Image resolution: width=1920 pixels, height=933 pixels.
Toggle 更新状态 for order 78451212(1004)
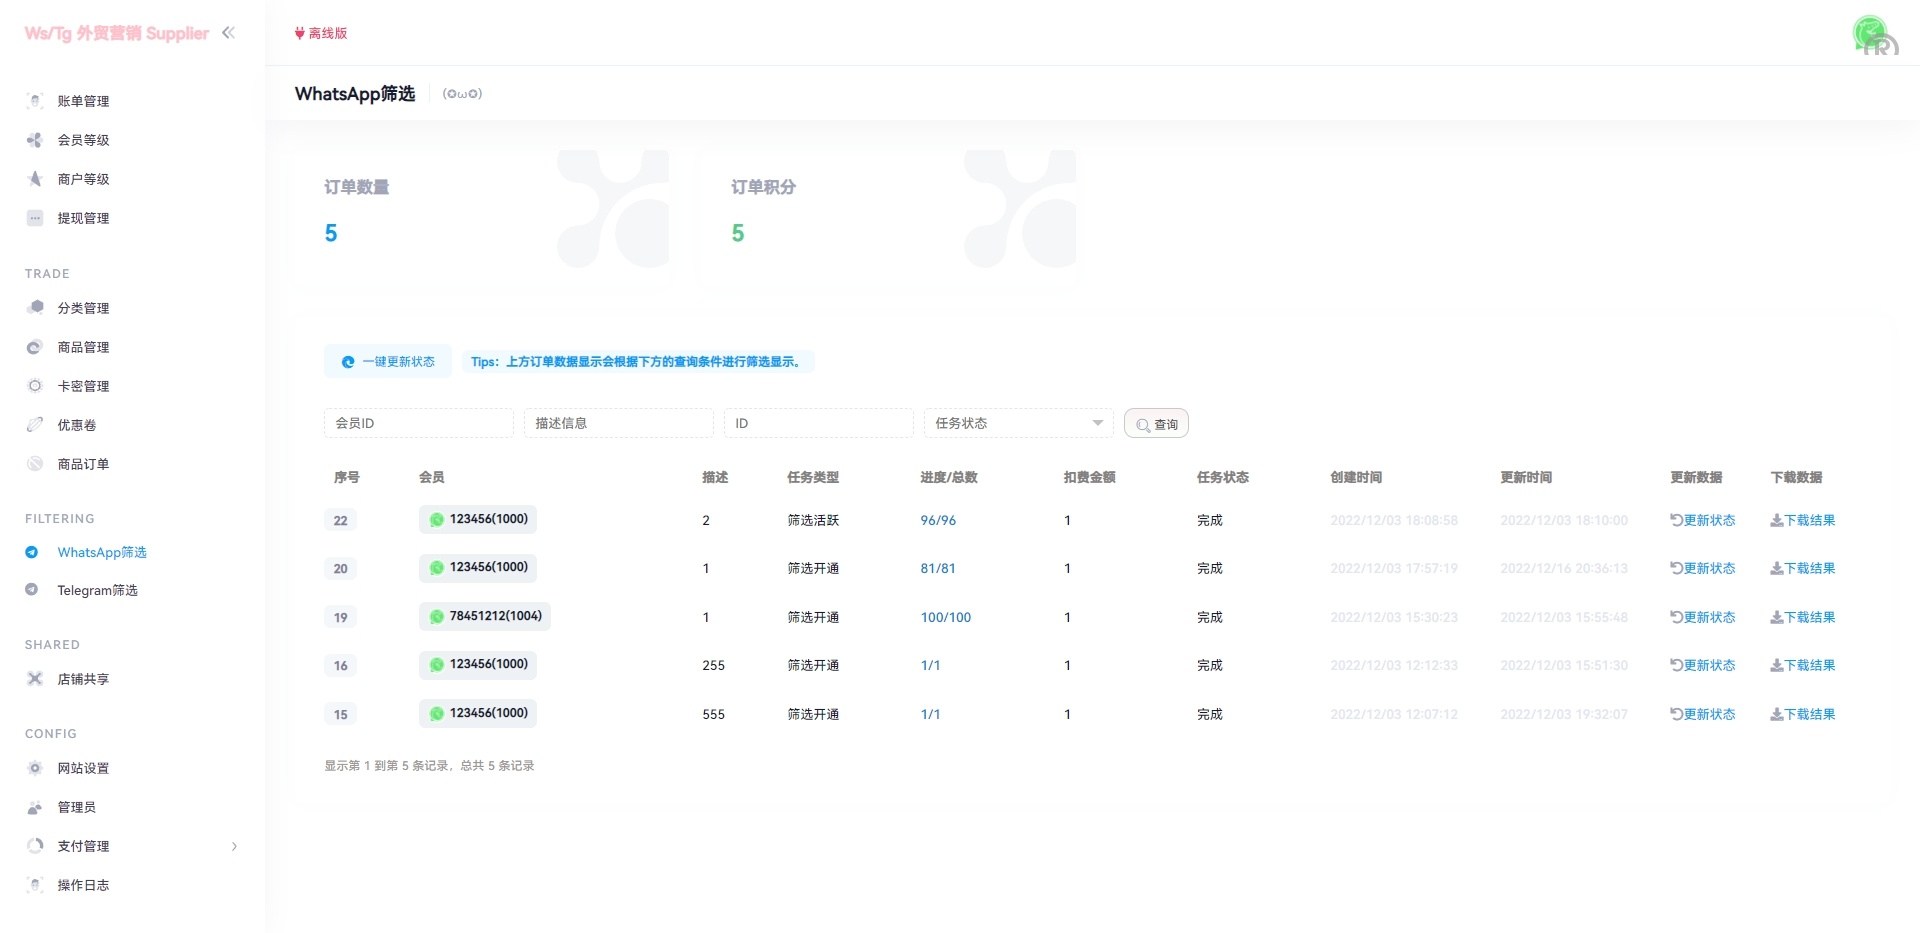(x=1702, y=617)
